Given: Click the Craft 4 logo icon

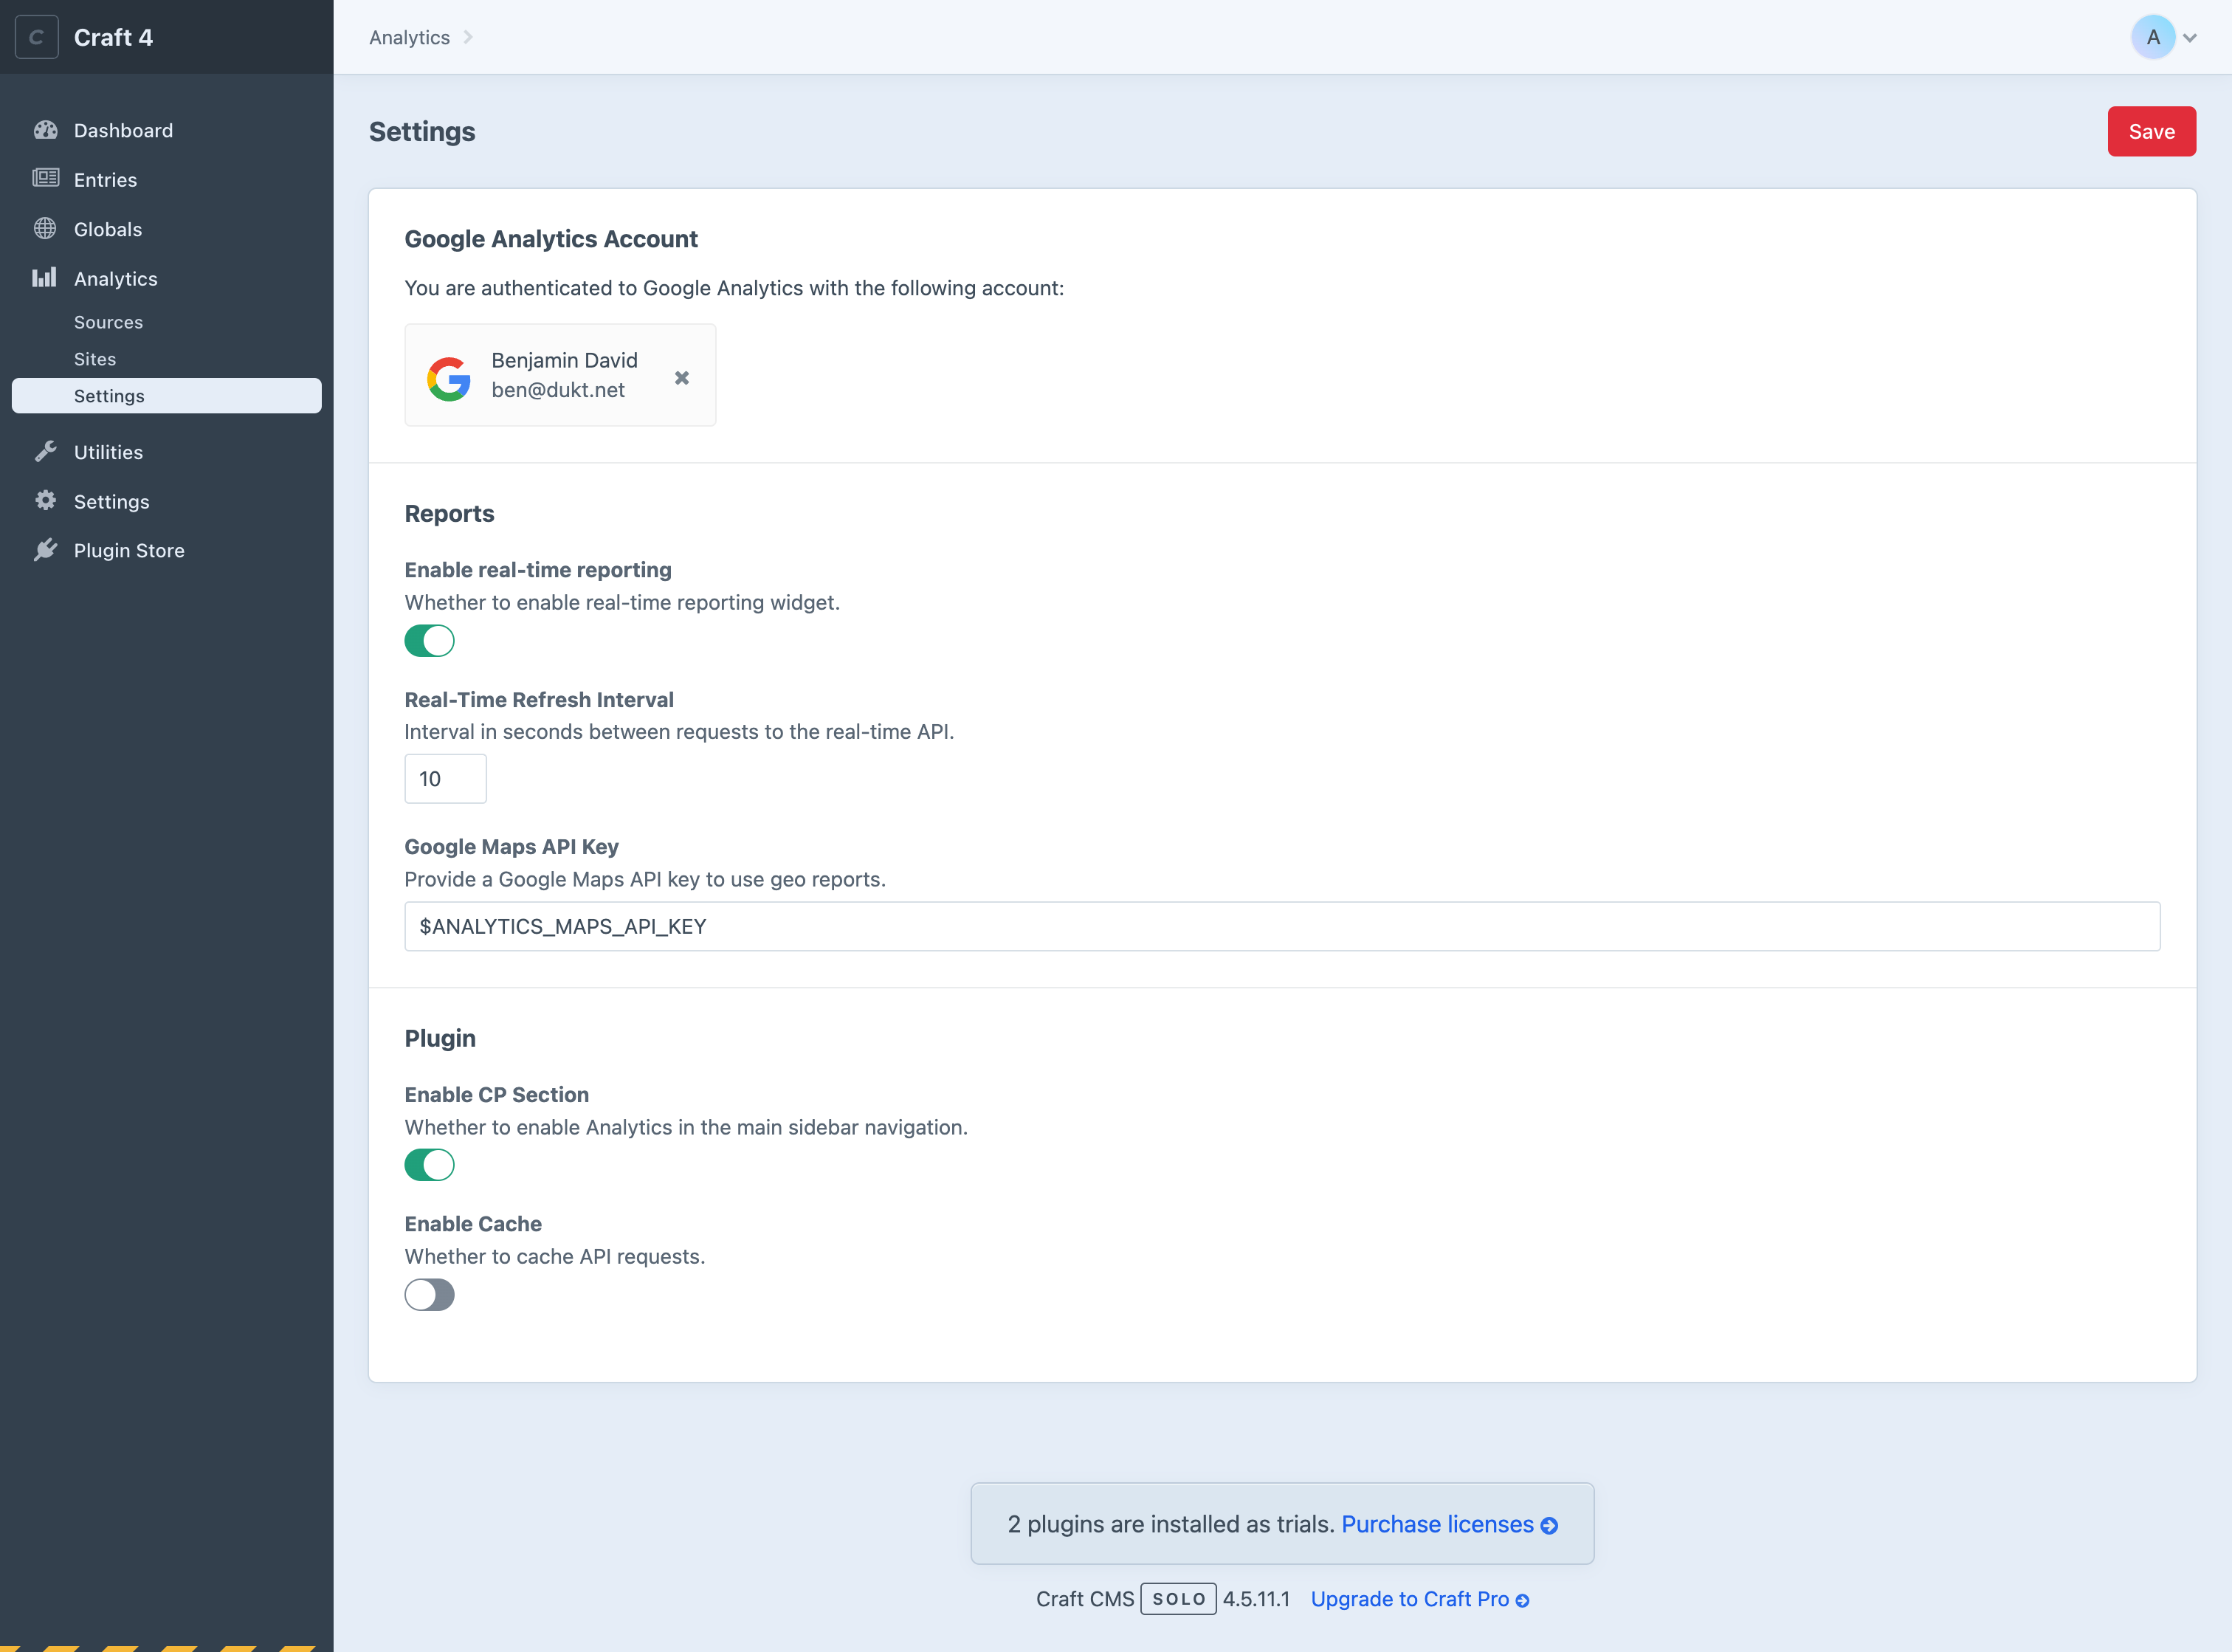Looking at the screenshot, I should [37, 37].
